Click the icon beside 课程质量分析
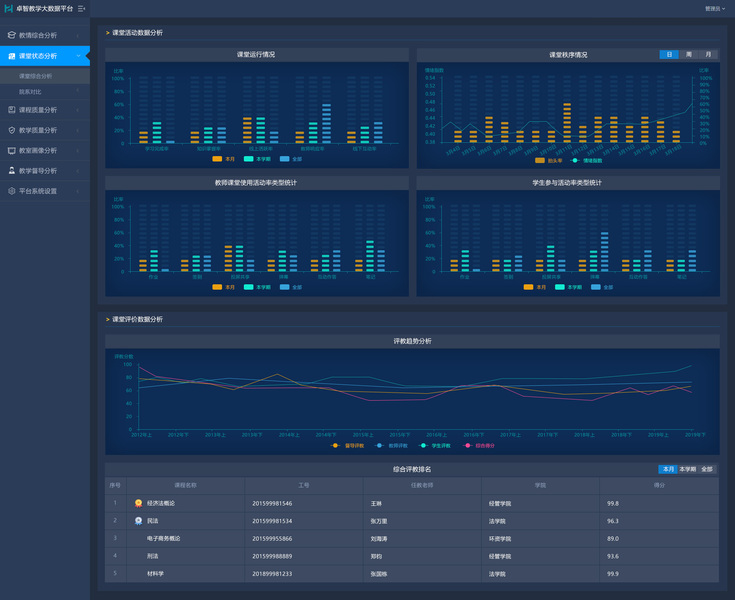The height and width of the screenshot is (600, 735). pos(12,110)
